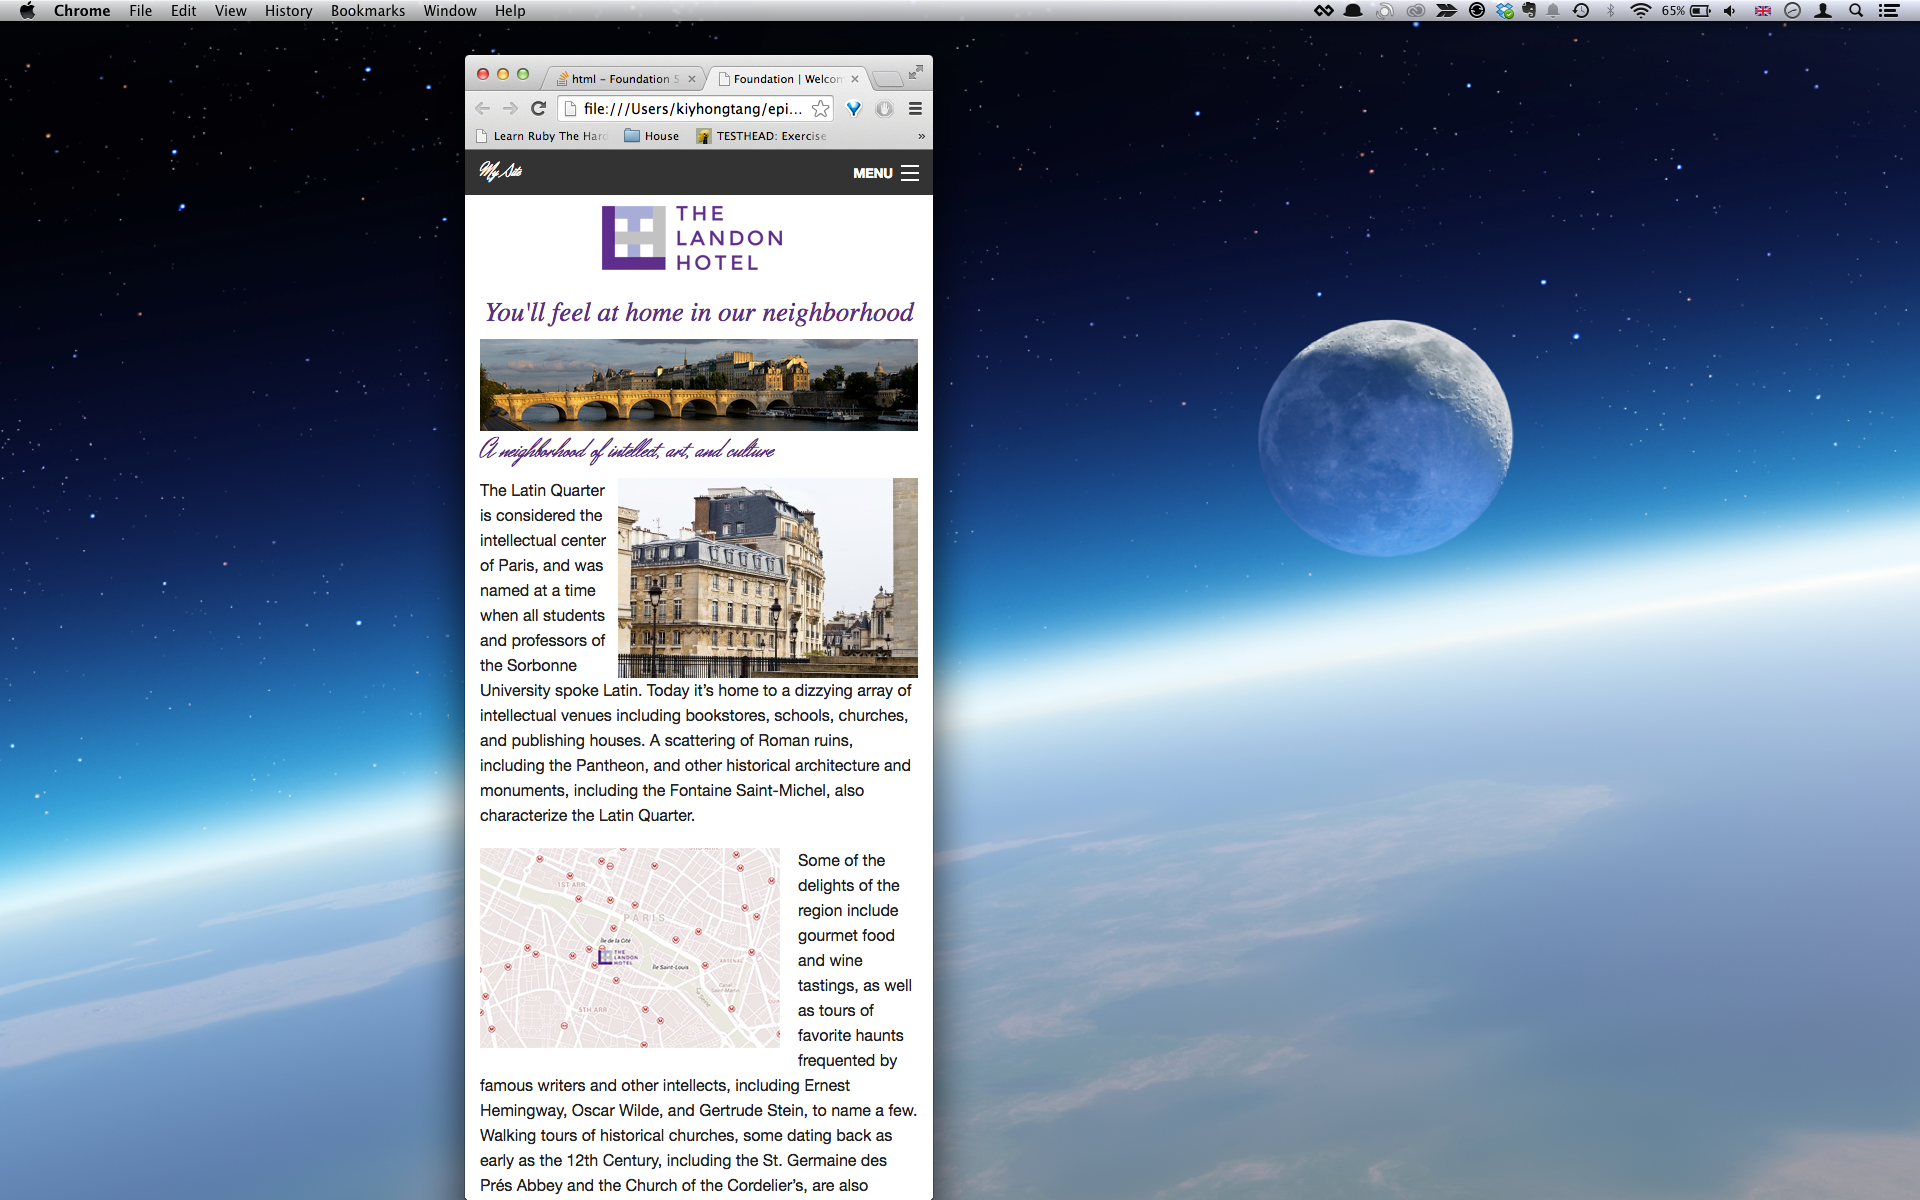Click the AdBlock hand extension icon

click(x=884, y=108)
